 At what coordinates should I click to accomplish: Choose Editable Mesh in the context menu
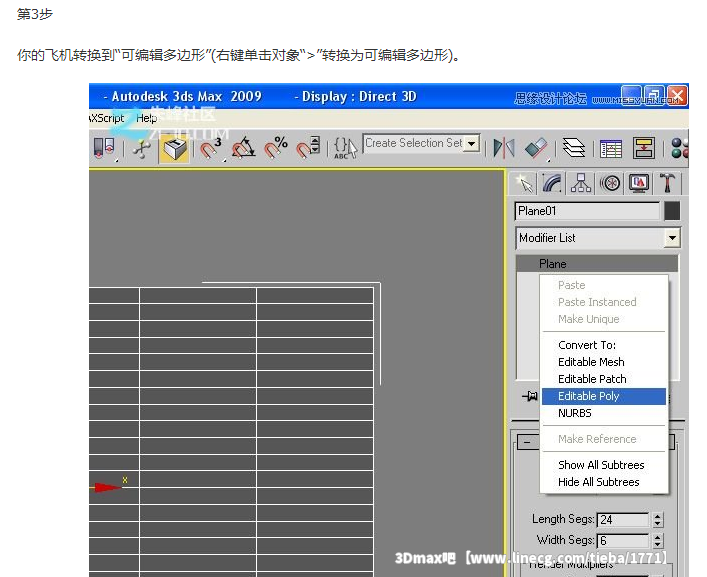[x=591, y=362]
